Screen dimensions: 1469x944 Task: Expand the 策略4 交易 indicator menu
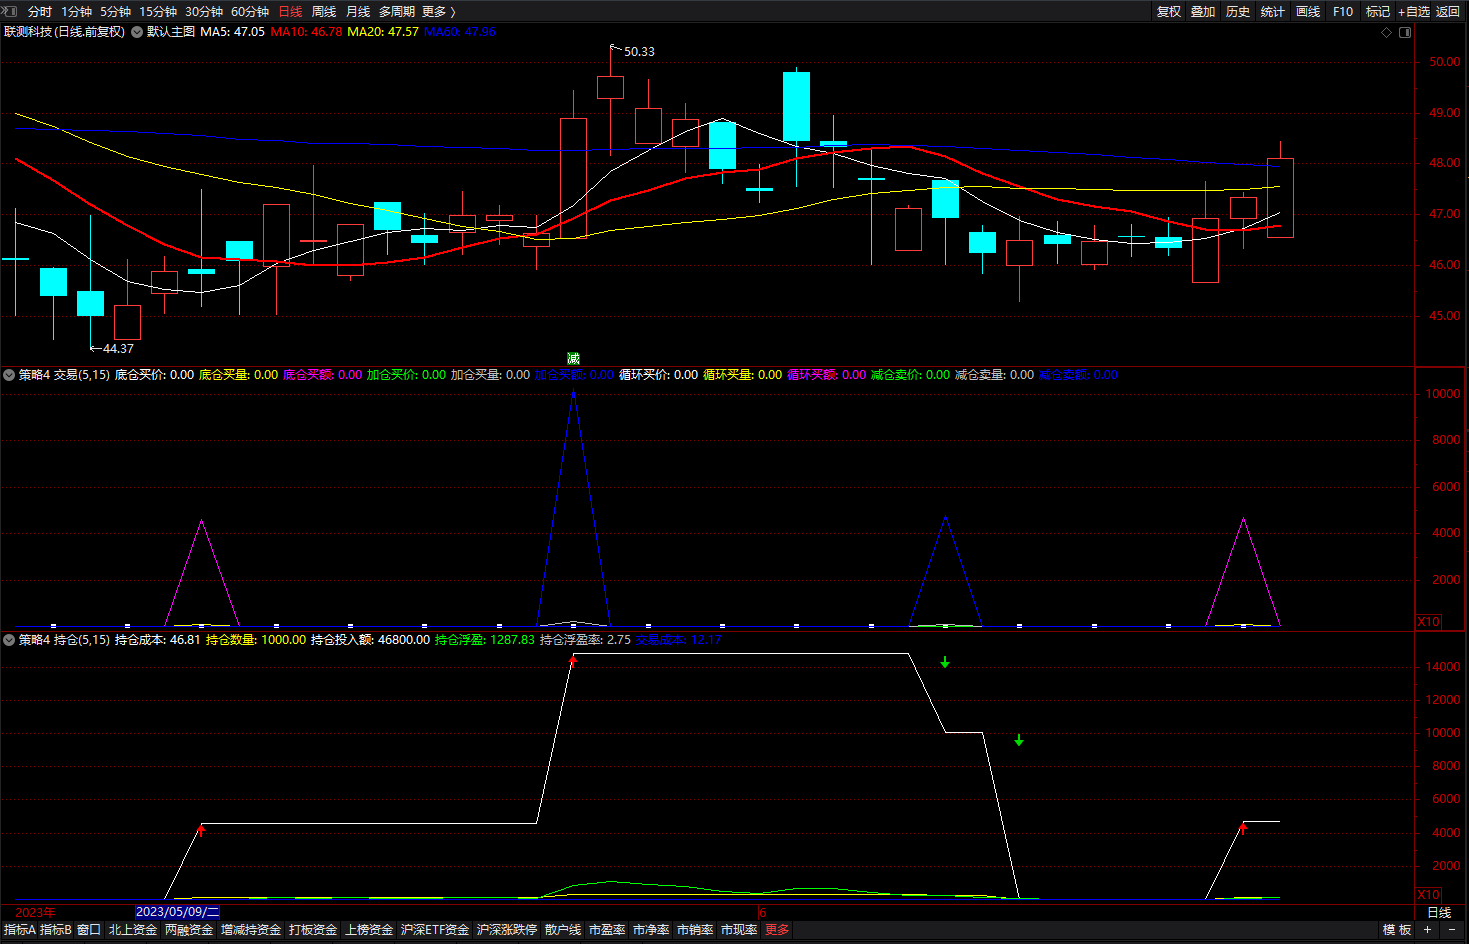click(x=9, y=375)
